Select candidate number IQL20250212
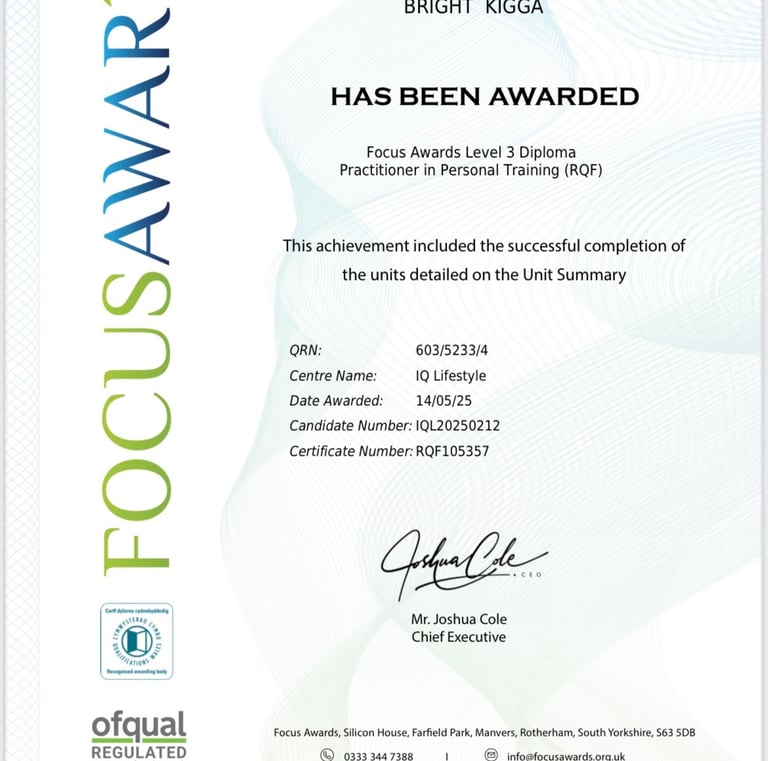This screenshot has height=761, width=768. (457, 426)
